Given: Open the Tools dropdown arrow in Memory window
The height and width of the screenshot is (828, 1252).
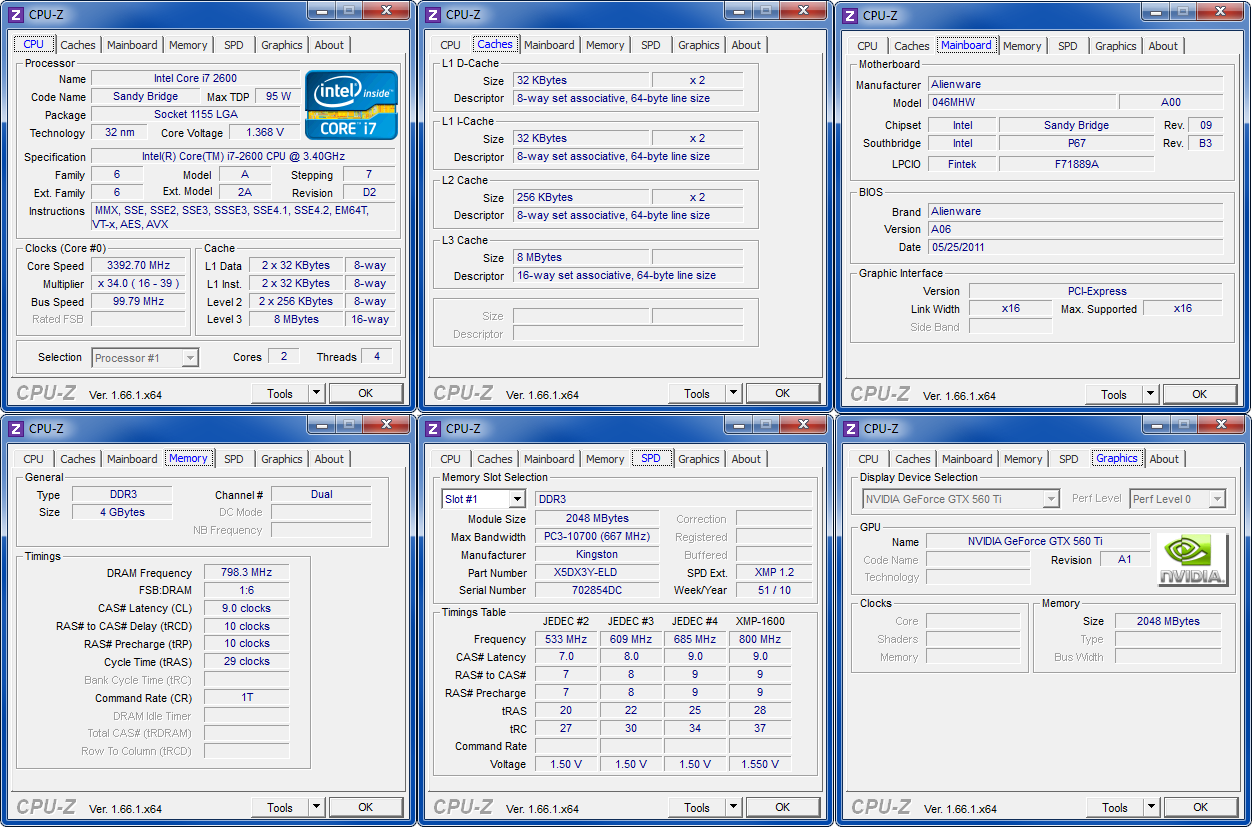Looking at the screenshot, I should [317, 808].
